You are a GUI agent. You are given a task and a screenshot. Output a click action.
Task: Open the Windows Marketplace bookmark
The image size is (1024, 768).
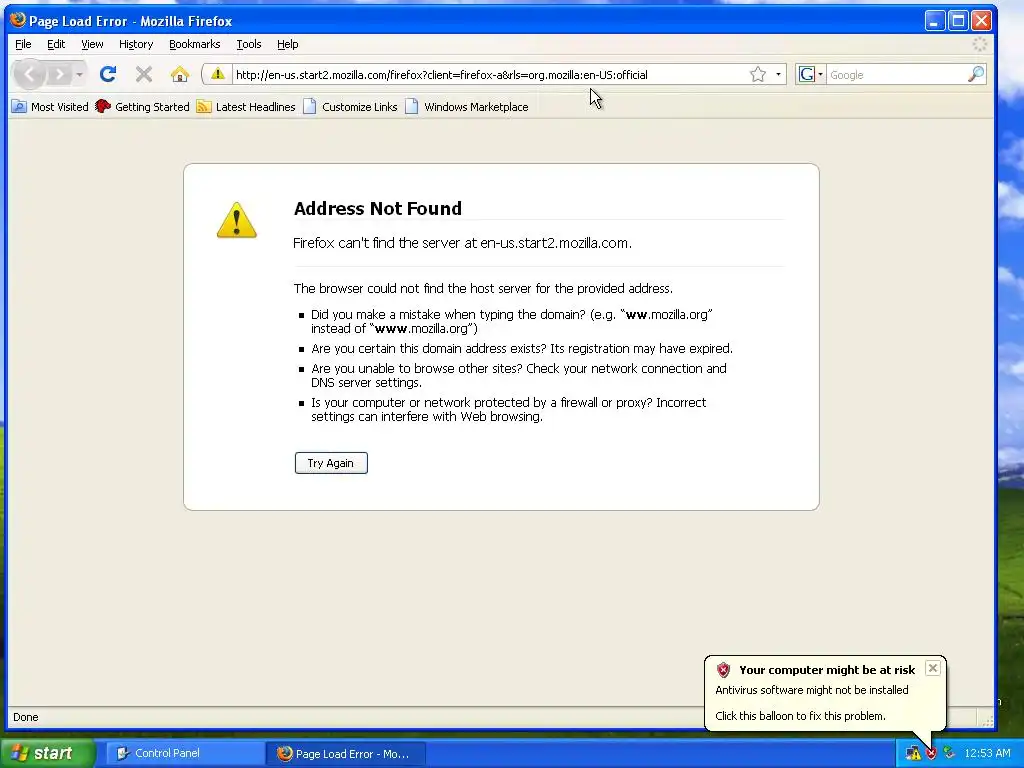coord(466,106)
